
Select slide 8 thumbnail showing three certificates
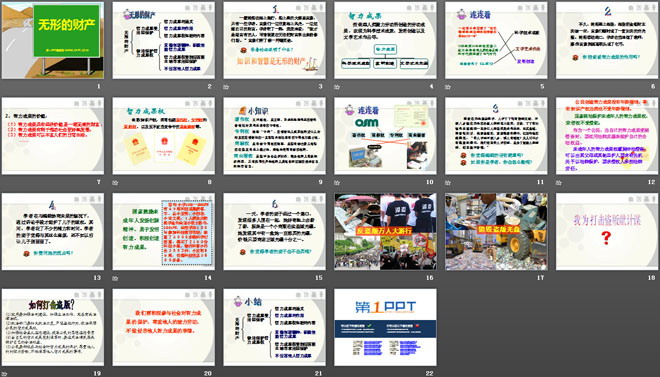tap(164, 136)
